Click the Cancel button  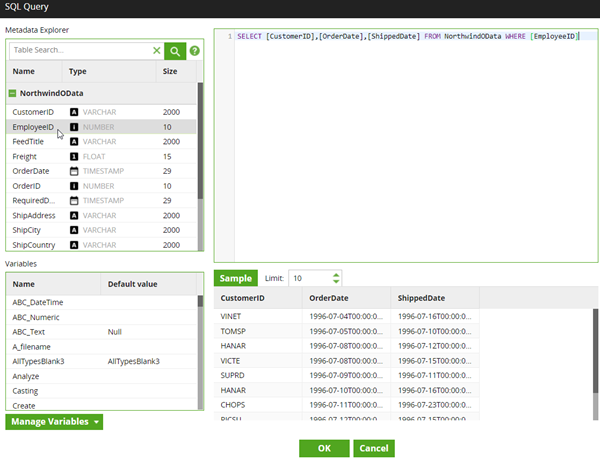click(x=374, y=448)
